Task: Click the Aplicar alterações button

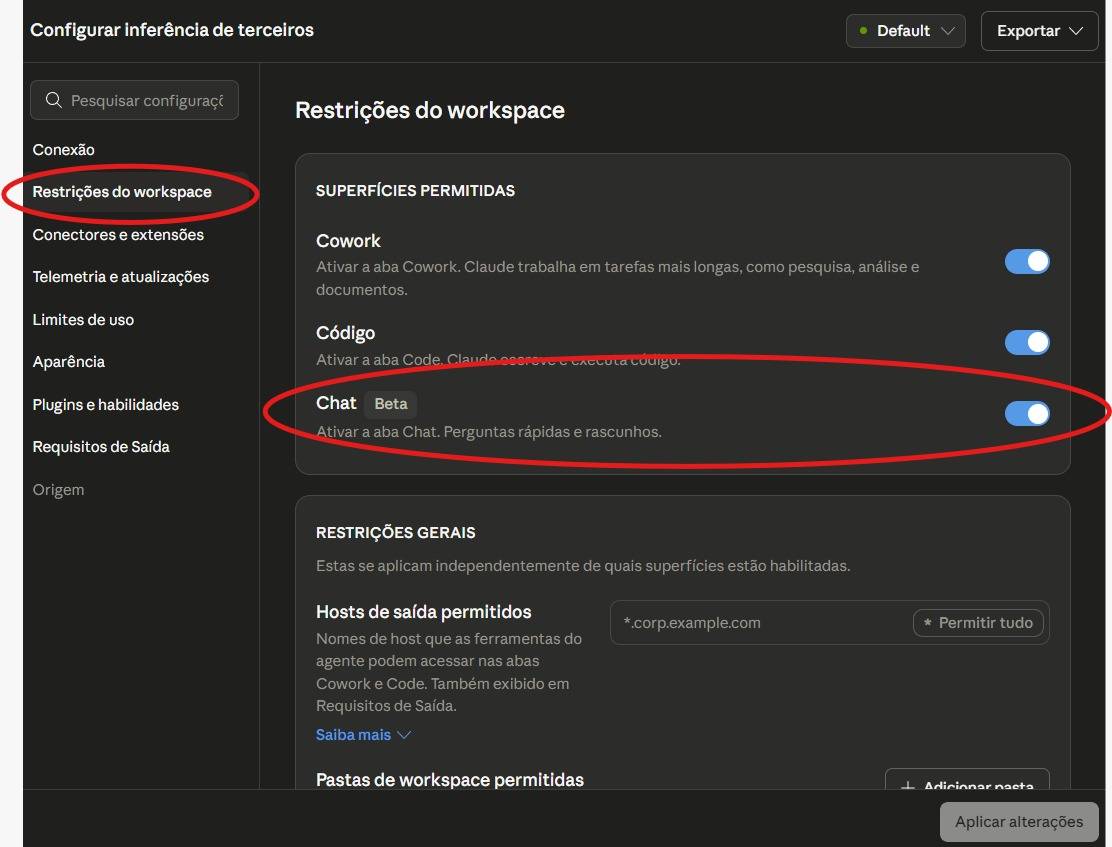Action: (x=1018, y=821)
